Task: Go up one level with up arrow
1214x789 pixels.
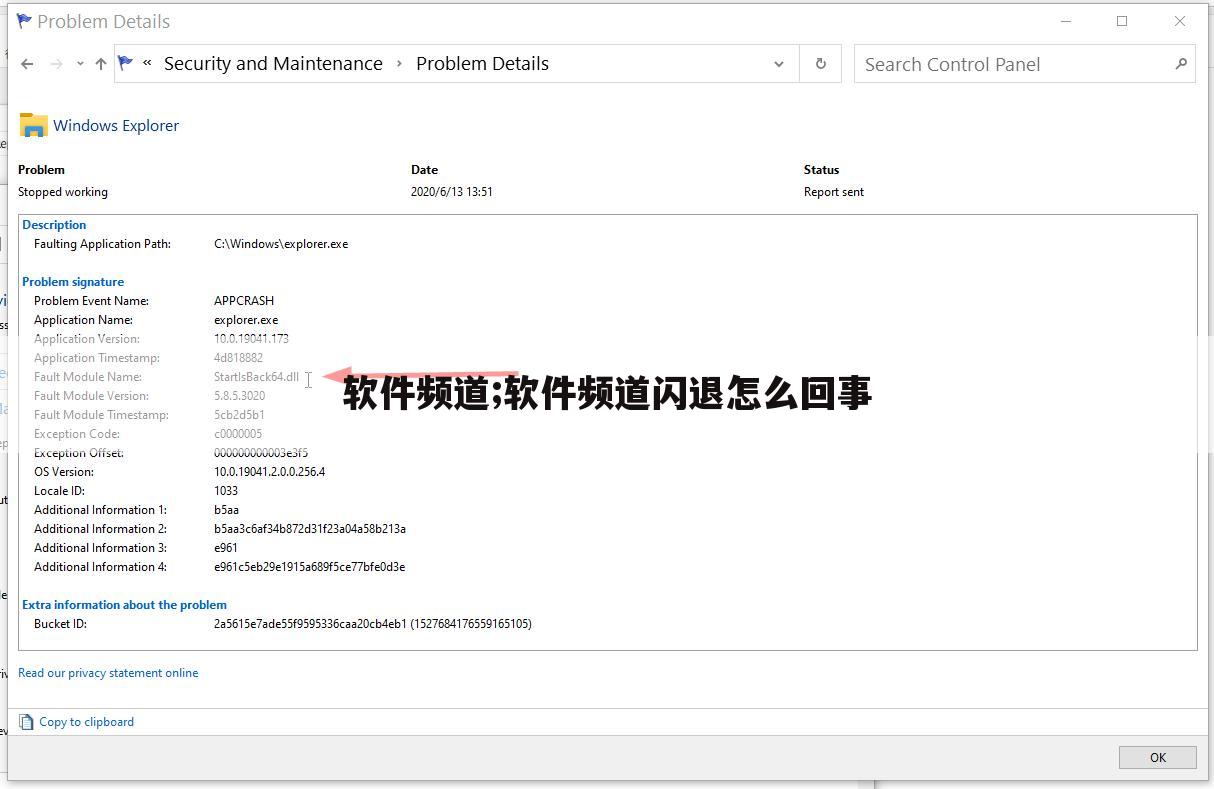Action: [101, 64]
